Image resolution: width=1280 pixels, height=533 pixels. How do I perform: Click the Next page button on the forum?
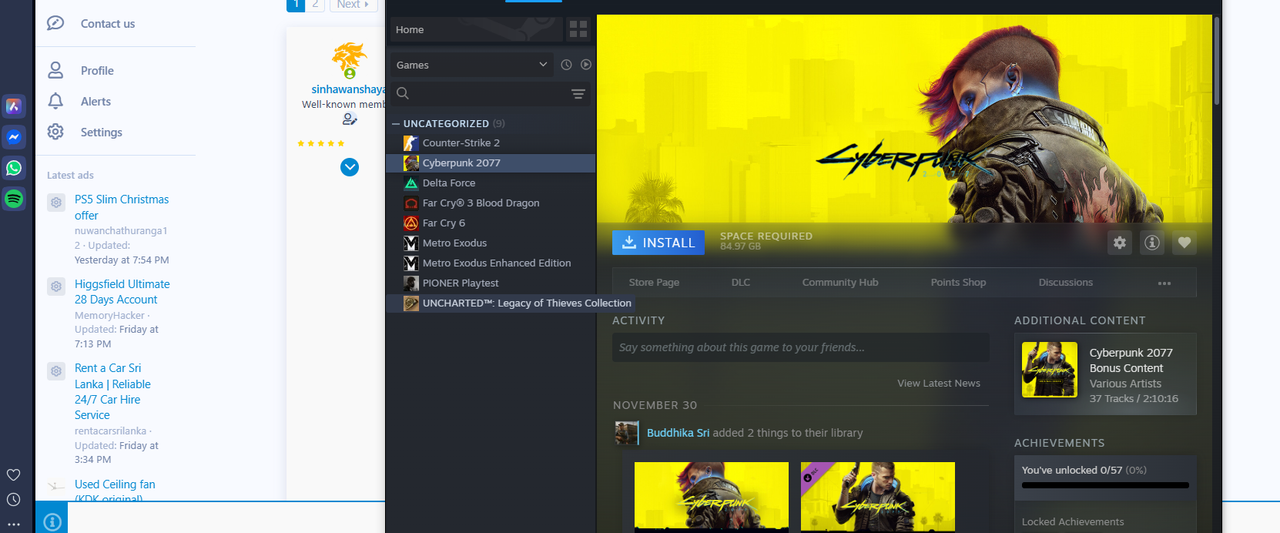pos(354,4)
